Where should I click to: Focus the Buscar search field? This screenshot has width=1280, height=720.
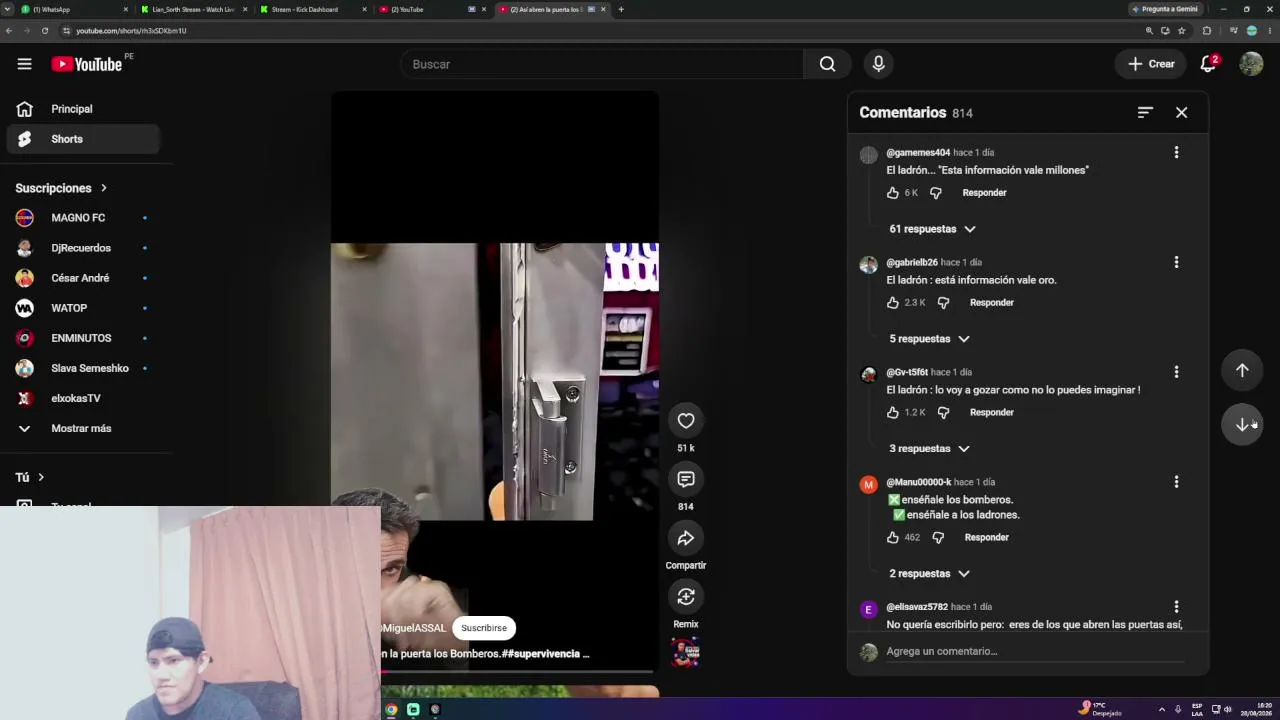click(602, 64)
